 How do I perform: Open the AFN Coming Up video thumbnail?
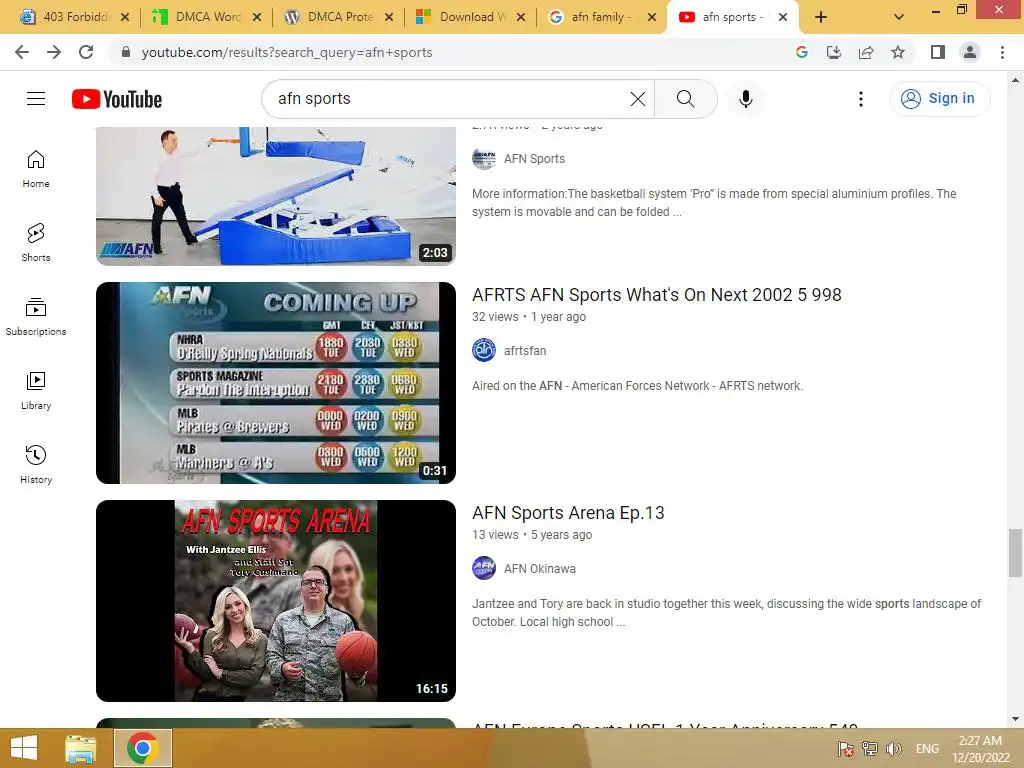pyautogui.click(x=276, y=383)
